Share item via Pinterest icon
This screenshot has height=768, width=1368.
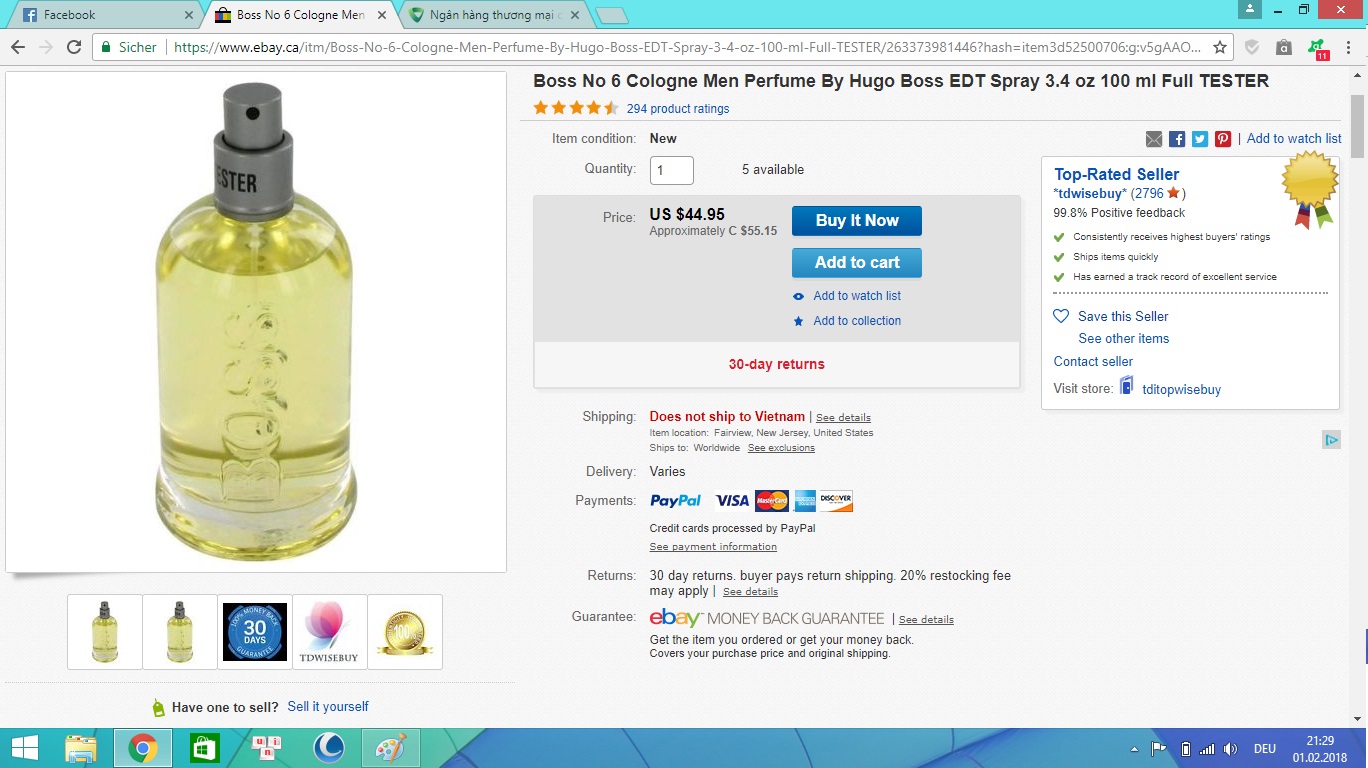point(1223,139)
